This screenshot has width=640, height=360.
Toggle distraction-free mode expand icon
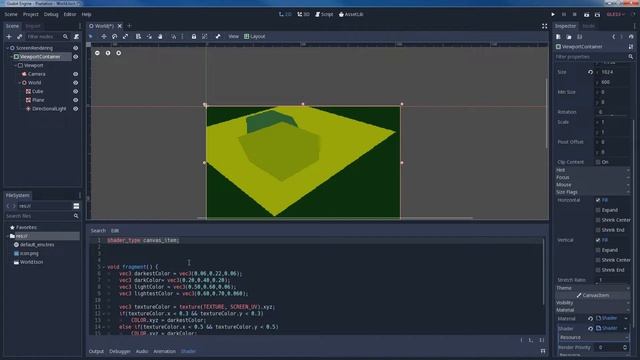[544, 26]
